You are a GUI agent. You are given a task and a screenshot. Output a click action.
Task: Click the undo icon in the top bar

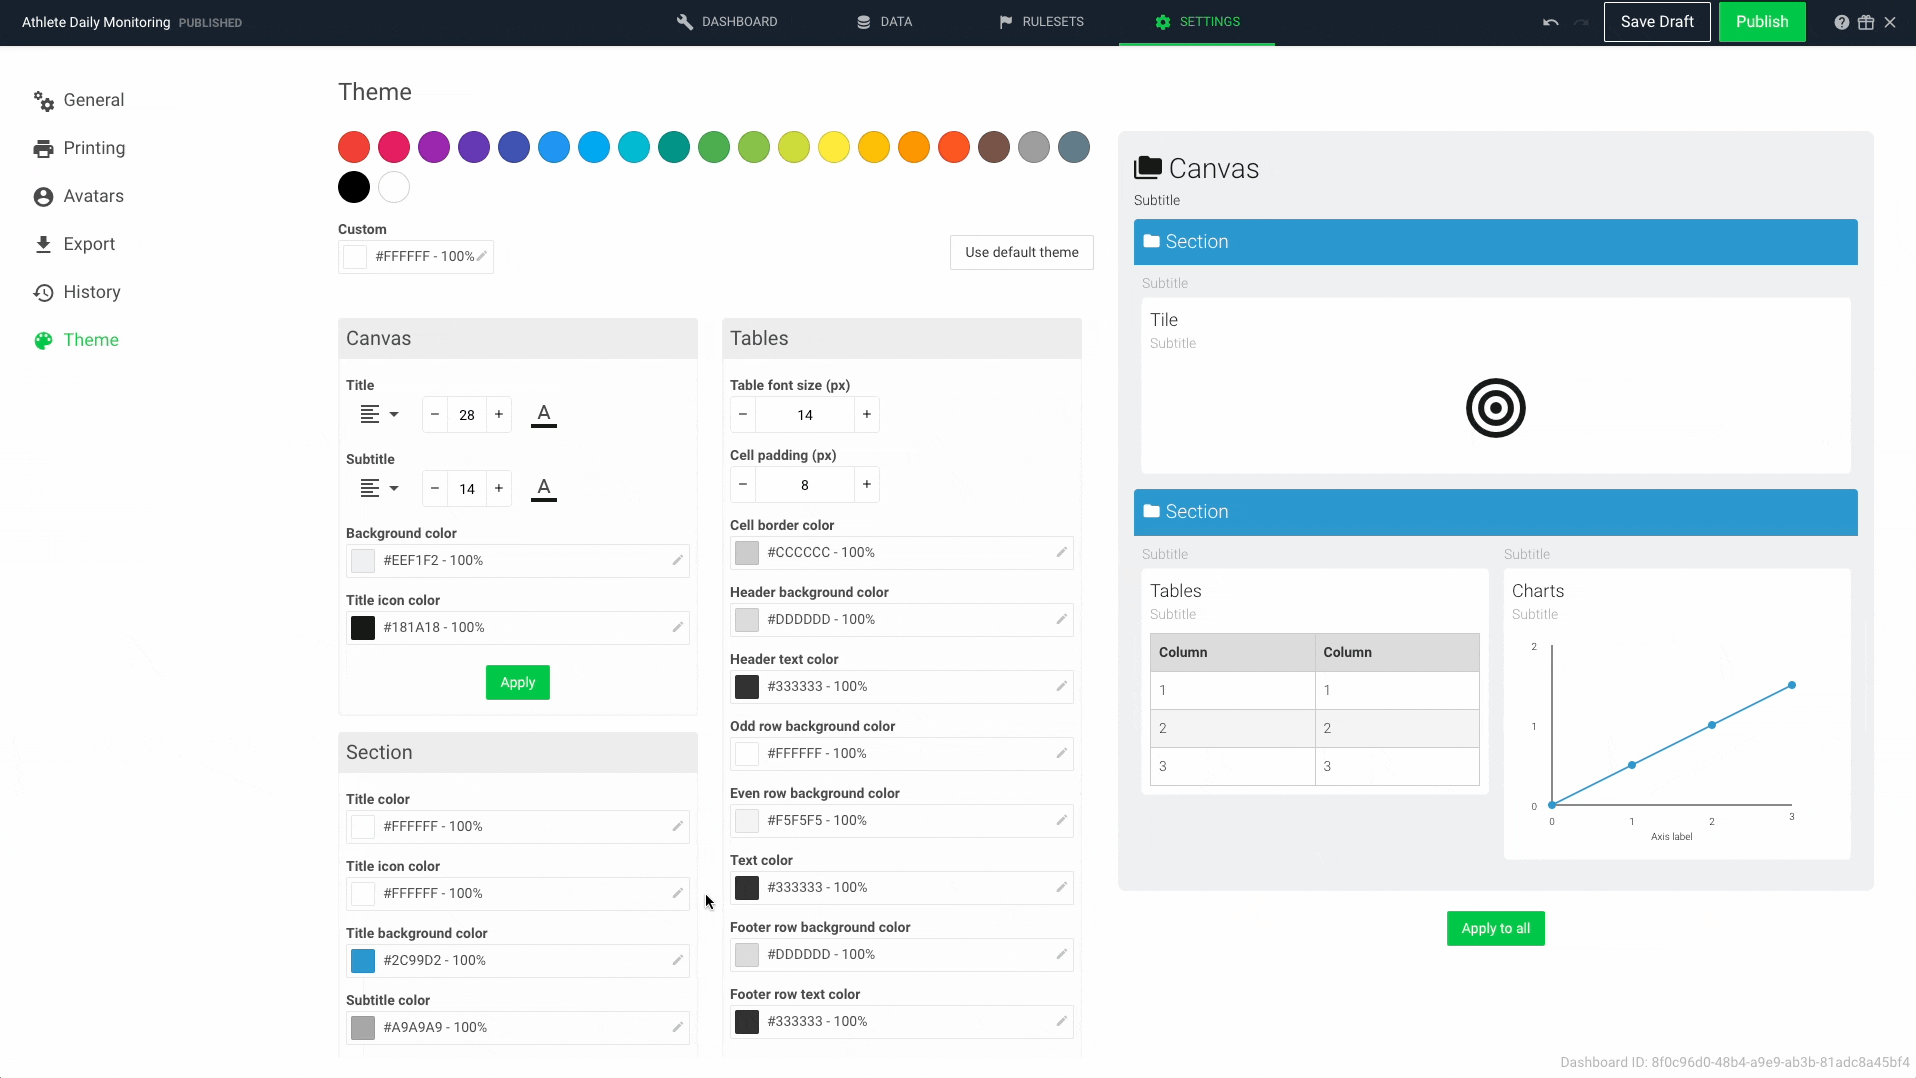[1549, 21]
